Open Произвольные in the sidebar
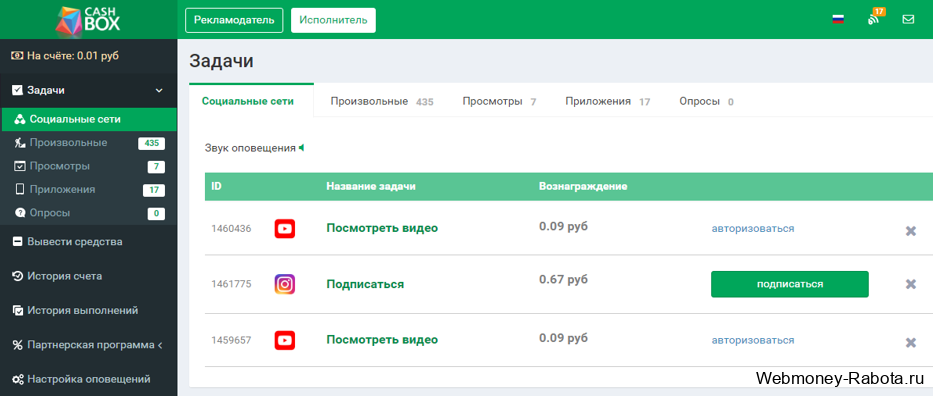933x396 pixels. [89, 143]
